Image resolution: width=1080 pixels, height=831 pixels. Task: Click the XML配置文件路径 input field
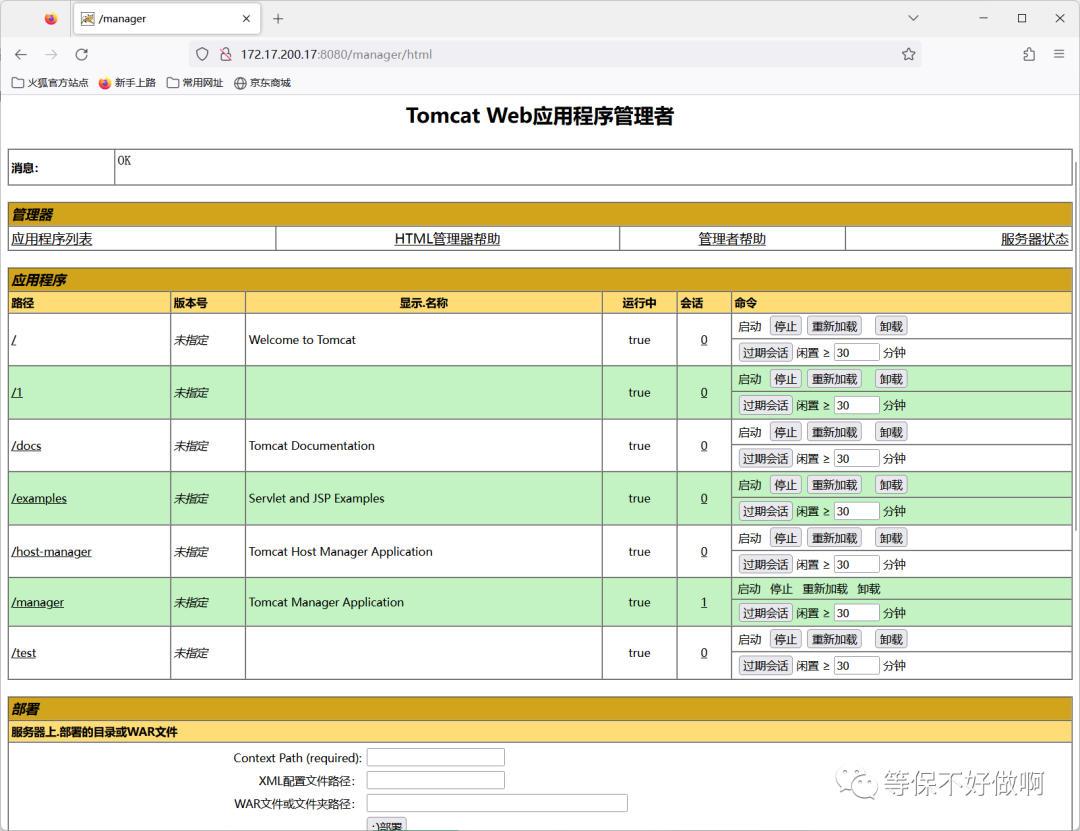435,780
